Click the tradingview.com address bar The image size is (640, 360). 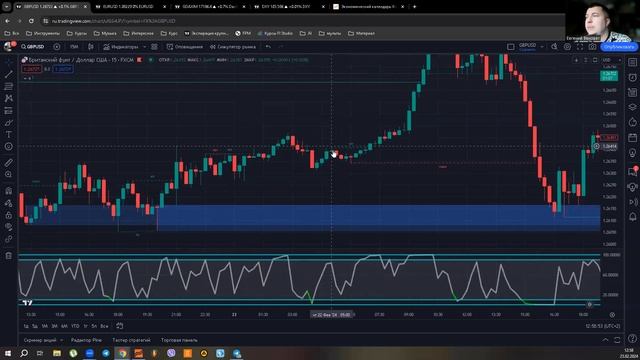coord(302,21)
